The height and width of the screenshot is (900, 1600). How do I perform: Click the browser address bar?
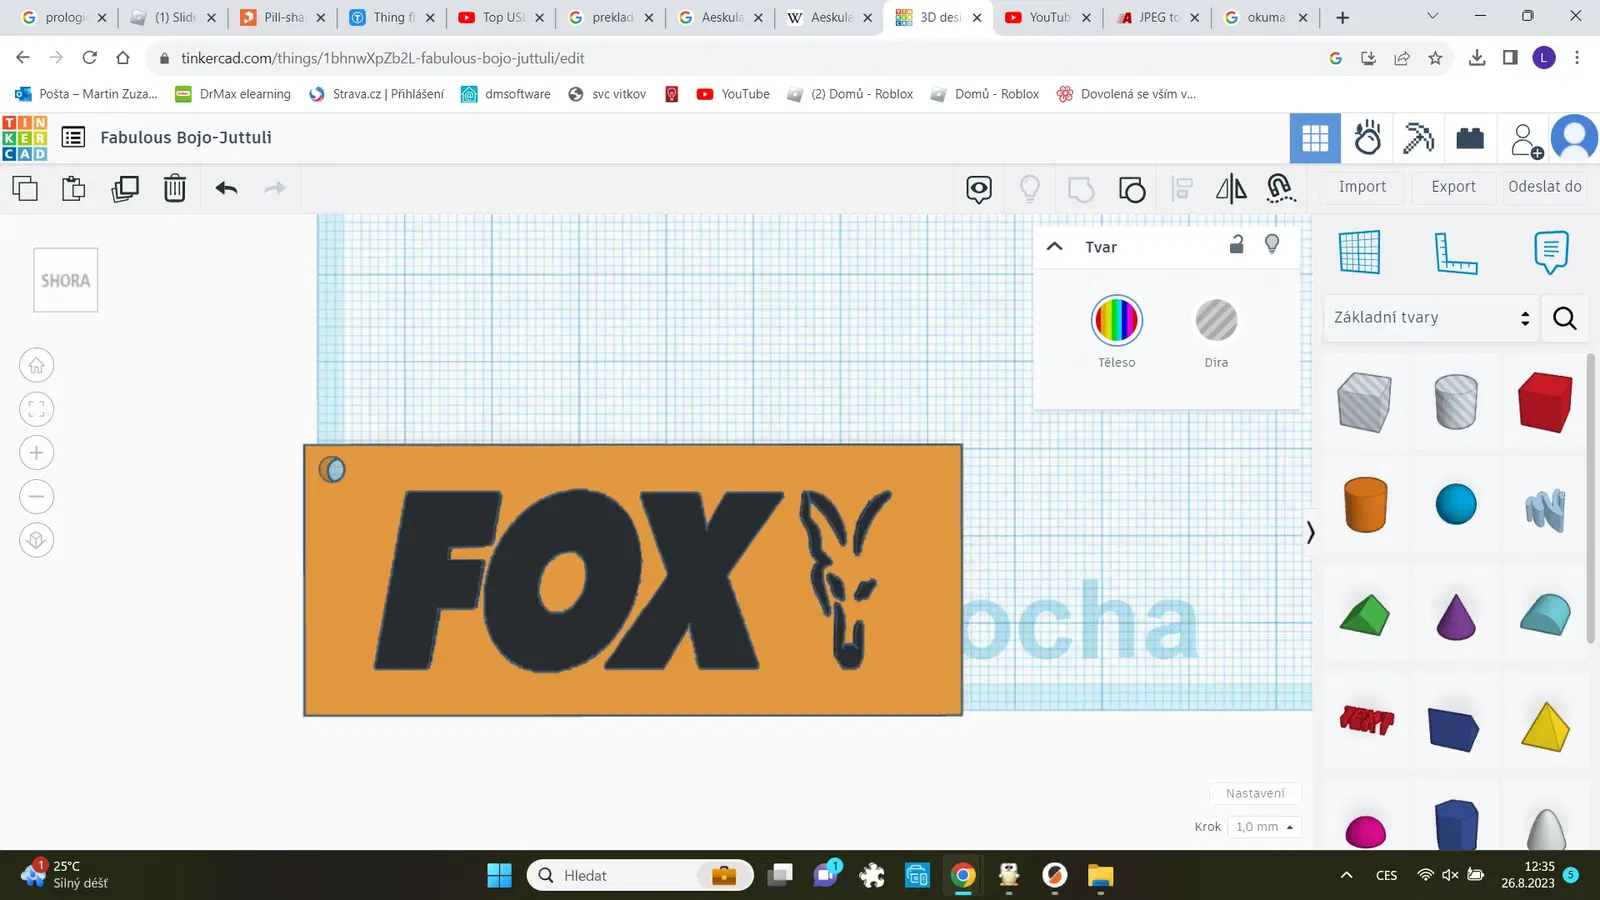pyautogui.click(x=740, y=58)
